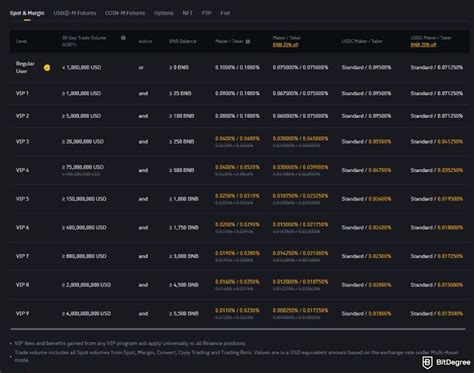
Task: Open the Fiat tab
Action: [x=225, y=13]
